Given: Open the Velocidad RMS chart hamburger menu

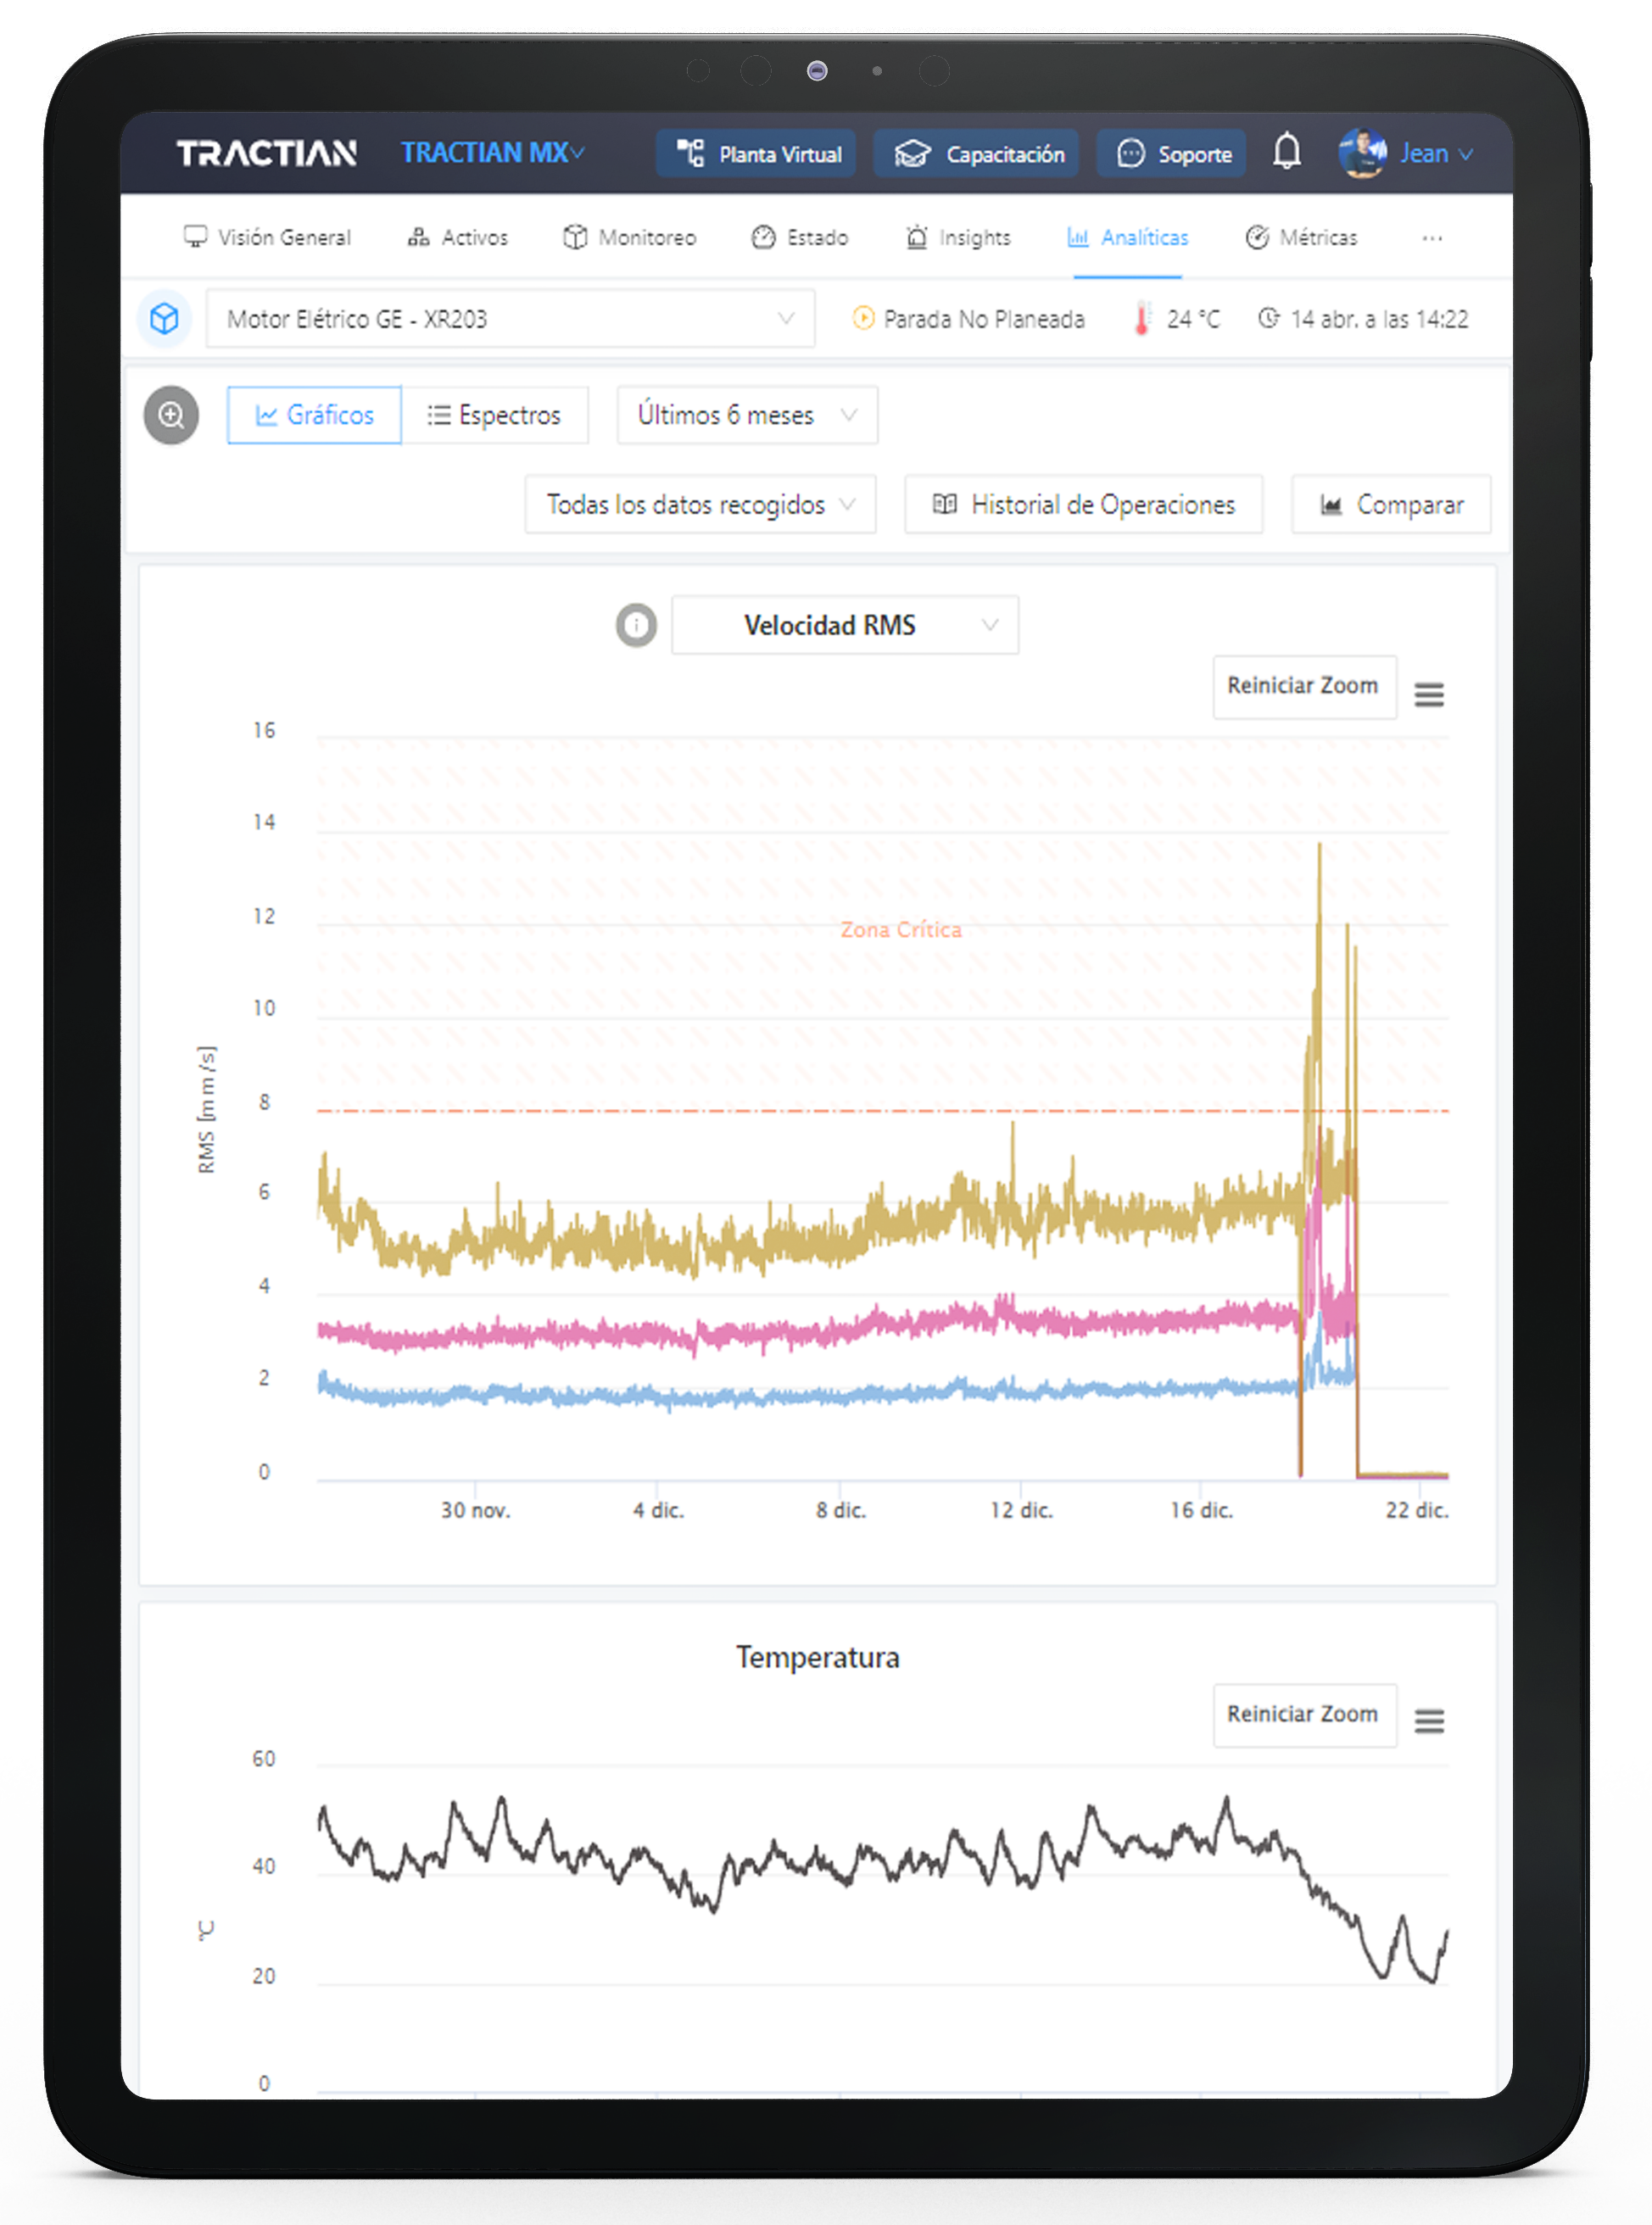Looking at the screenshot, I should (x=1428, y=694).
